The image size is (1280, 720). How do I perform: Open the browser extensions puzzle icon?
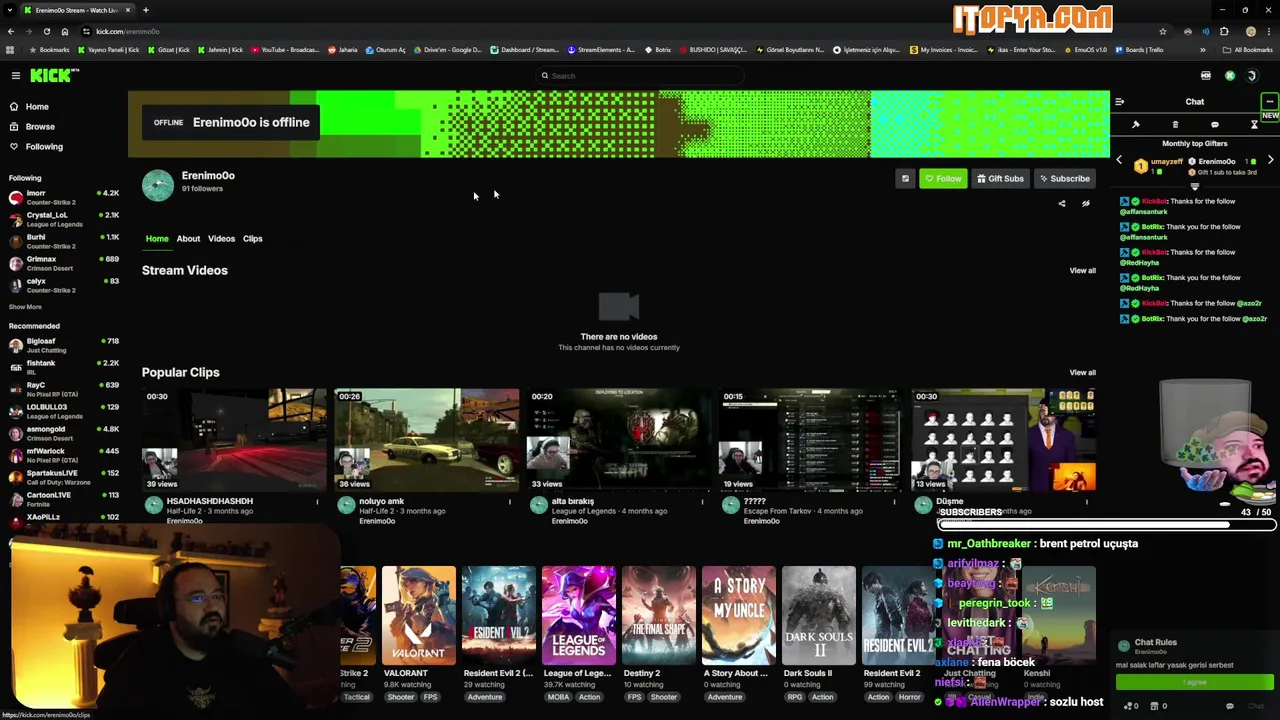(x=1224, y=32)
